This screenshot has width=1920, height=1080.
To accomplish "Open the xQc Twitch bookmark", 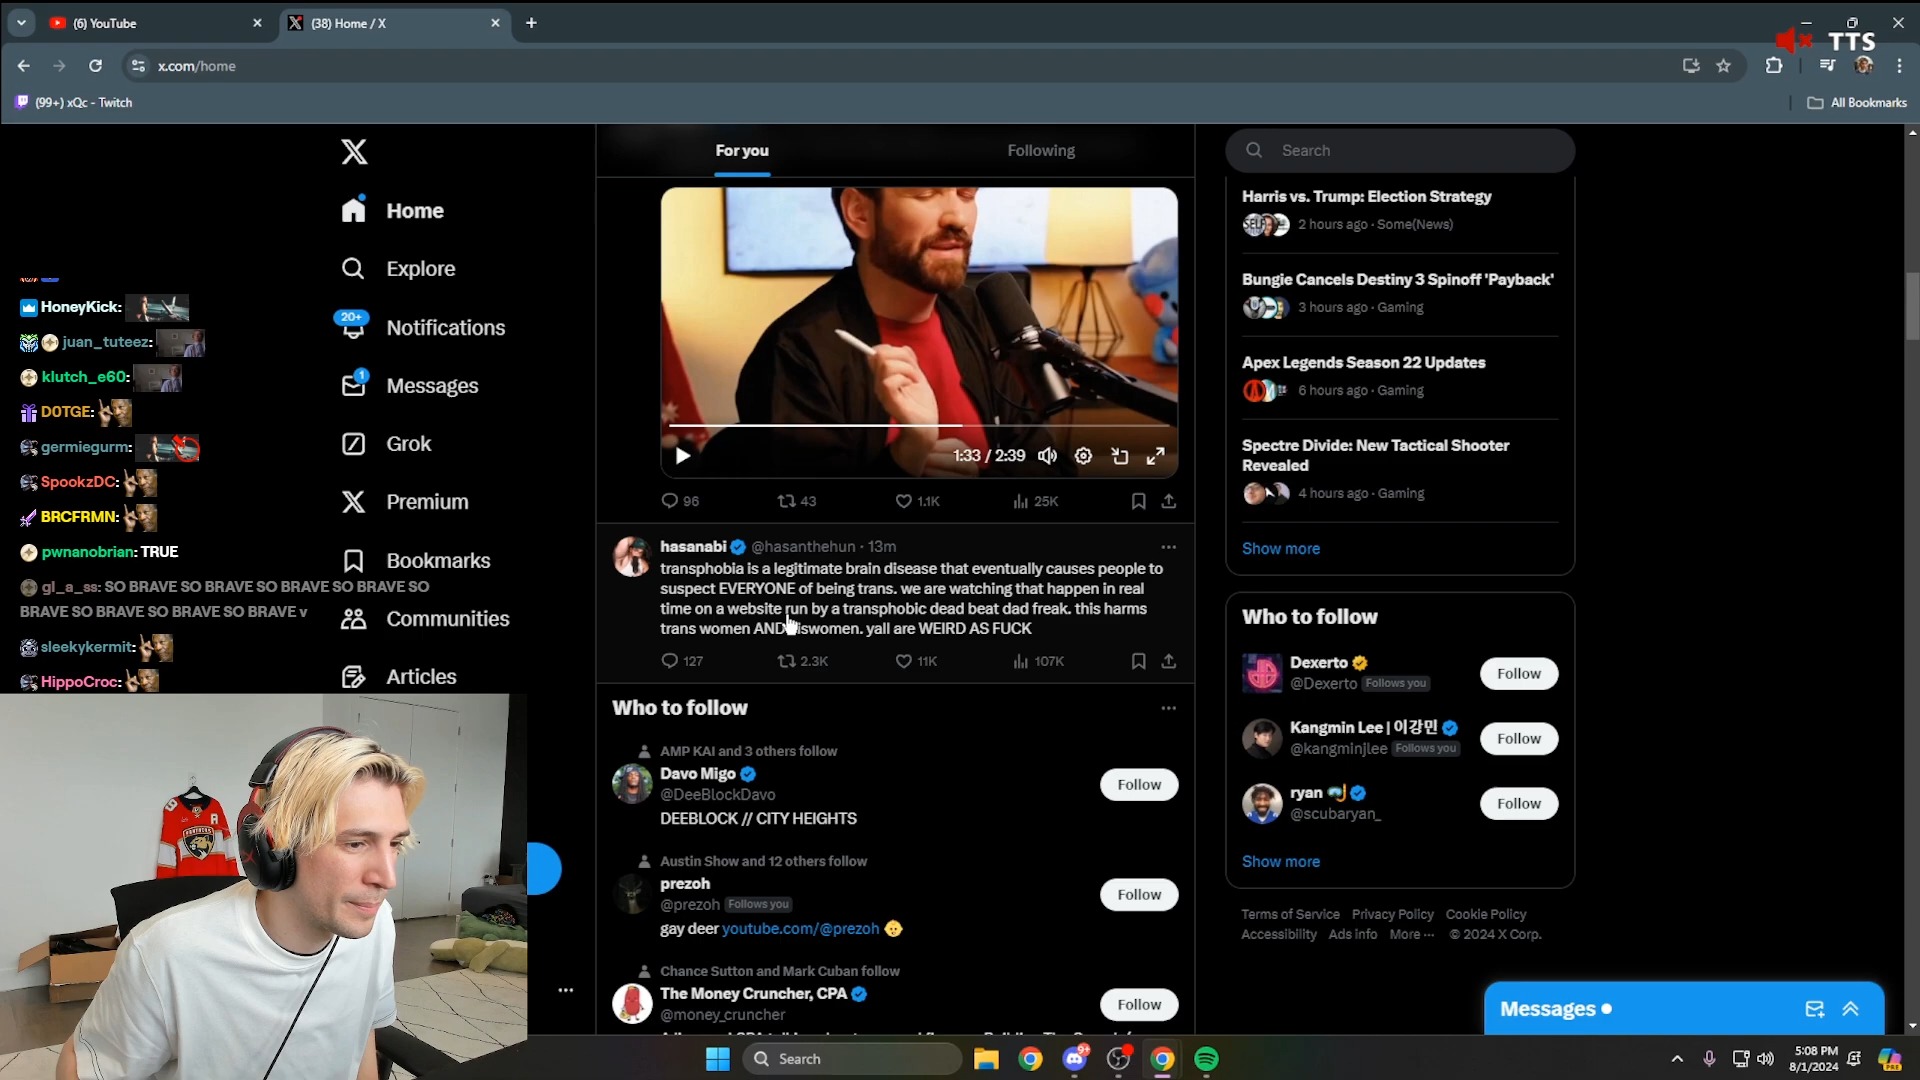I will [x=74, y=103].
